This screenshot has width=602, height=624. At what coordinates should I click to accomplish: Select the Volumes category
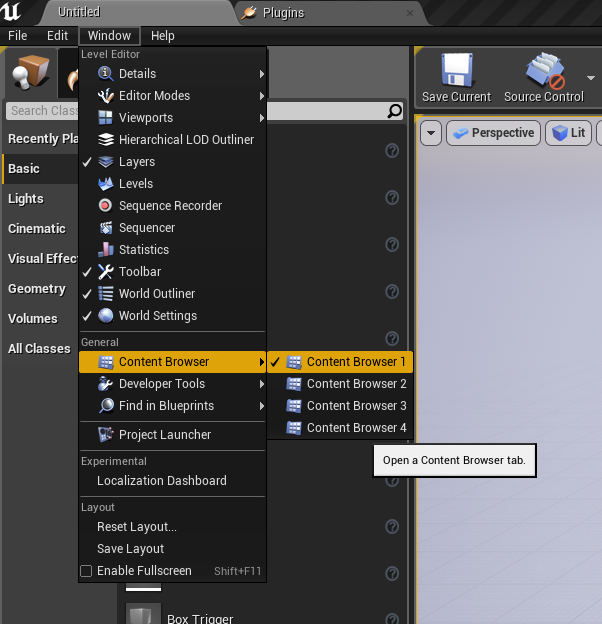pyautogui.click(x=41, y=318)
